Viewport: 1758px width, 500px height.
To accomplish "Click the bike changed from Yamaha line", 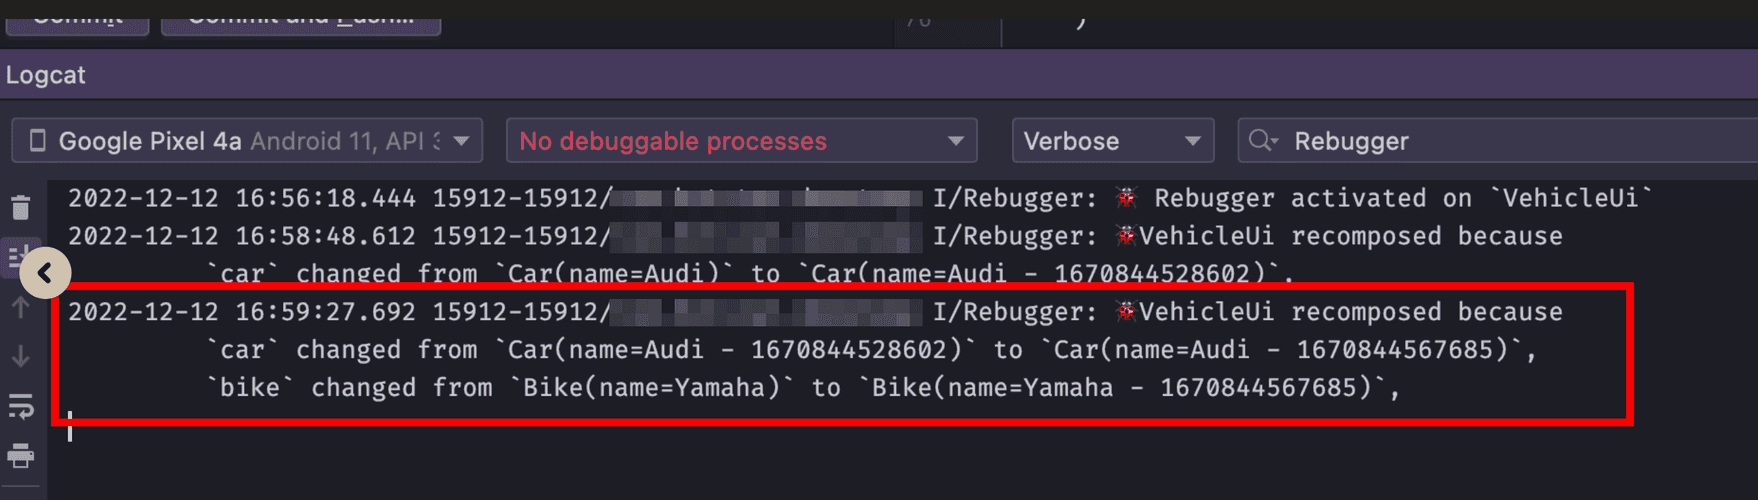I will tap(803, 387).
